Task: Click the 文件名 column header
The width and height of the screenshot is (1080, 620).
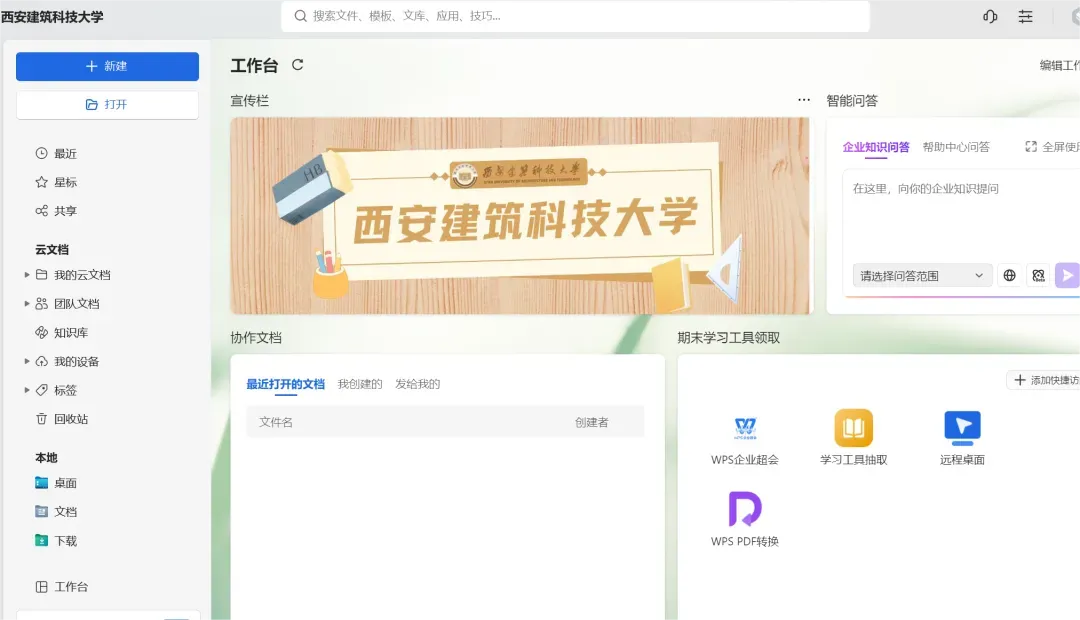Action: 276,422
